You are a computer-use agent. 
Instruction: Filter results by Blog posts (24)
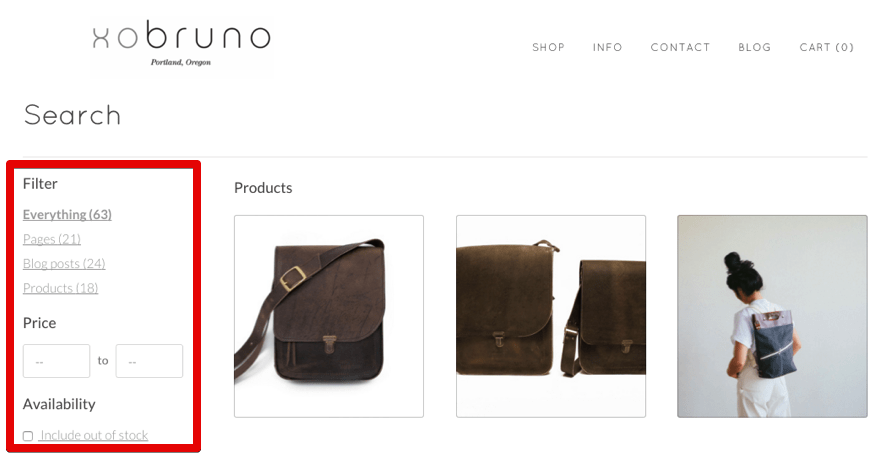tap(64, 263)
